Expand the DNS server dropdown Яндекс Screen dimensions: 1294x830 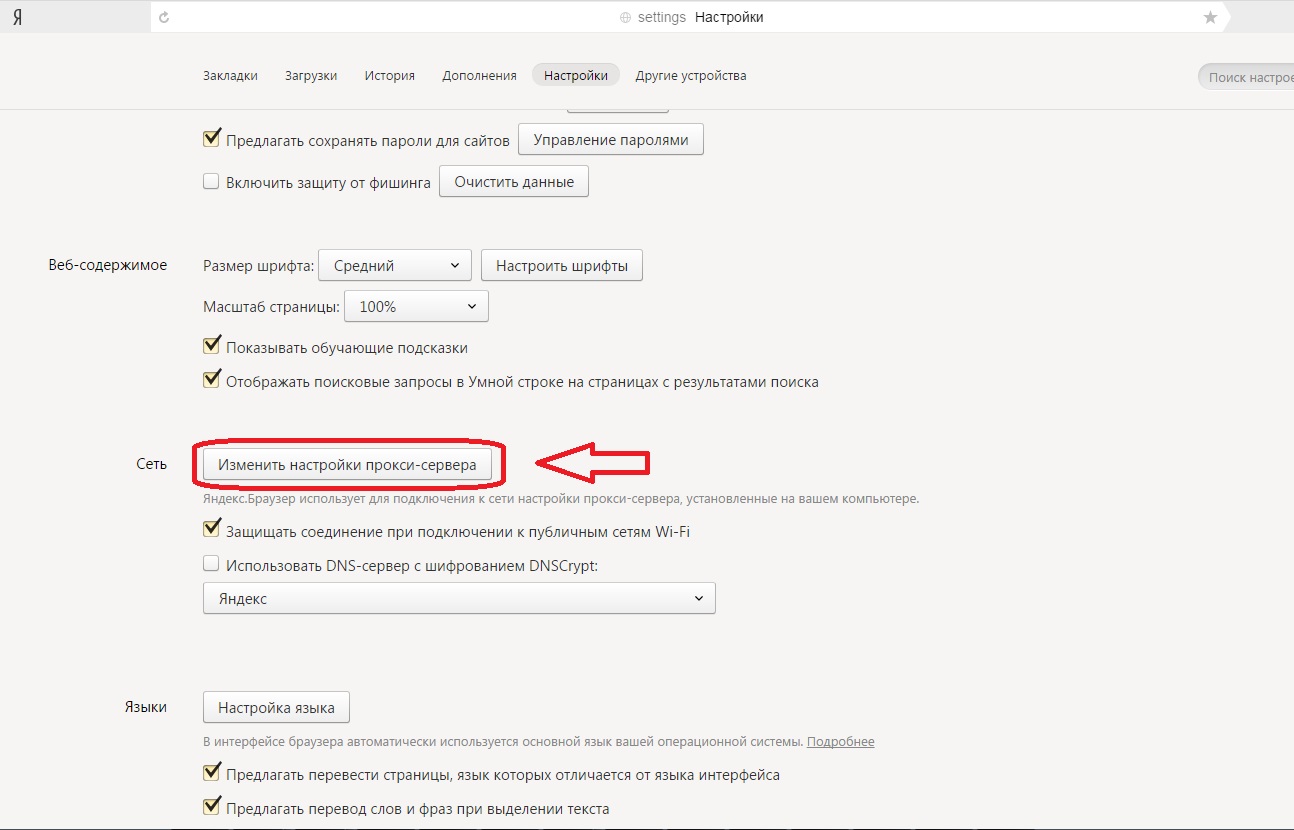(459, 598)
